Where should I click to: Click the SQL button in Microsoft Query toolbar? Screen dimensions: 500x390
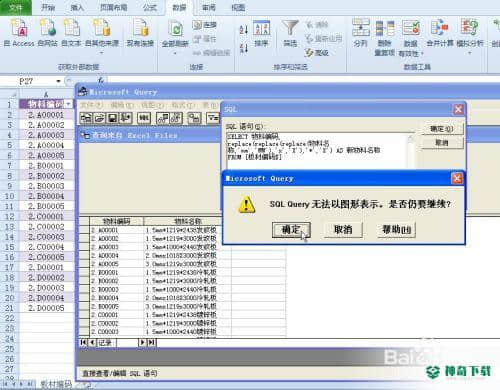point(144,118)
